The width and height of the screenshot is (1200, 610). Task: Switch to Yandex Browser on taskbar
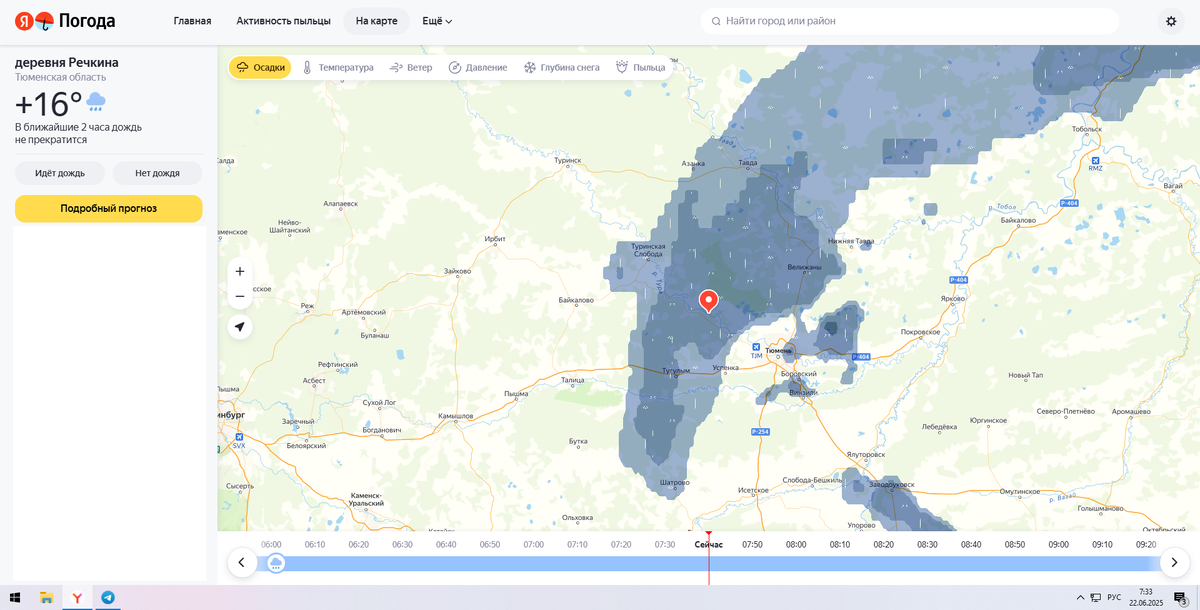(77, 598)
